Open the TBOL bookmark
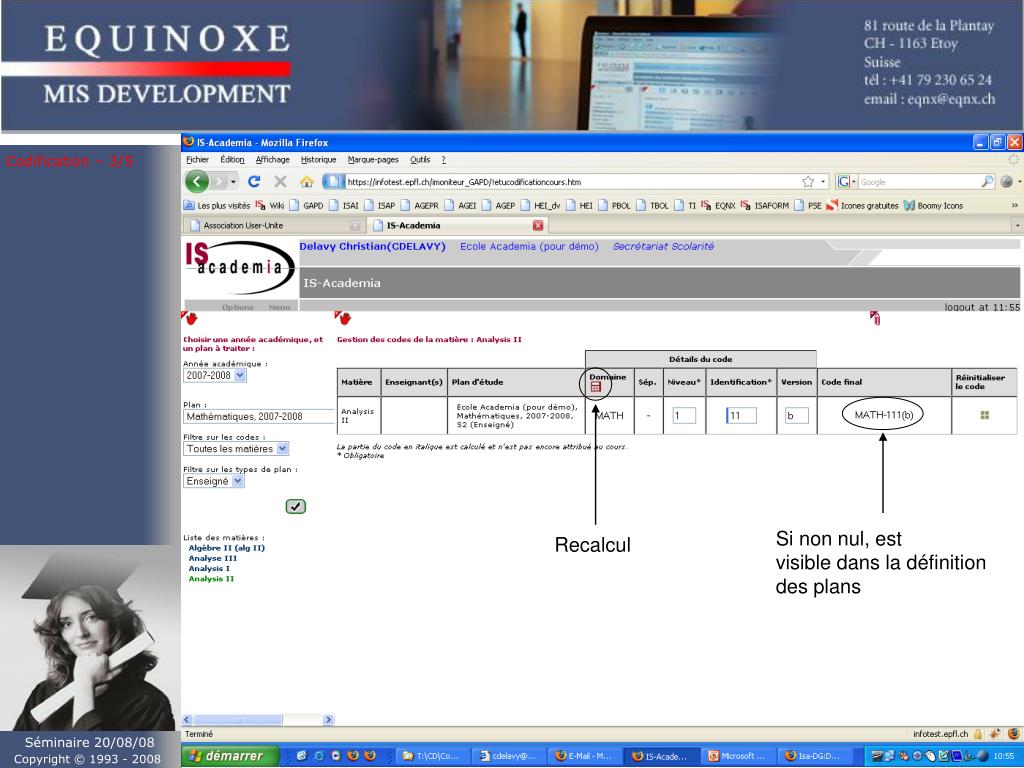Screen dimensions: 1024x768 pos(652,205)
